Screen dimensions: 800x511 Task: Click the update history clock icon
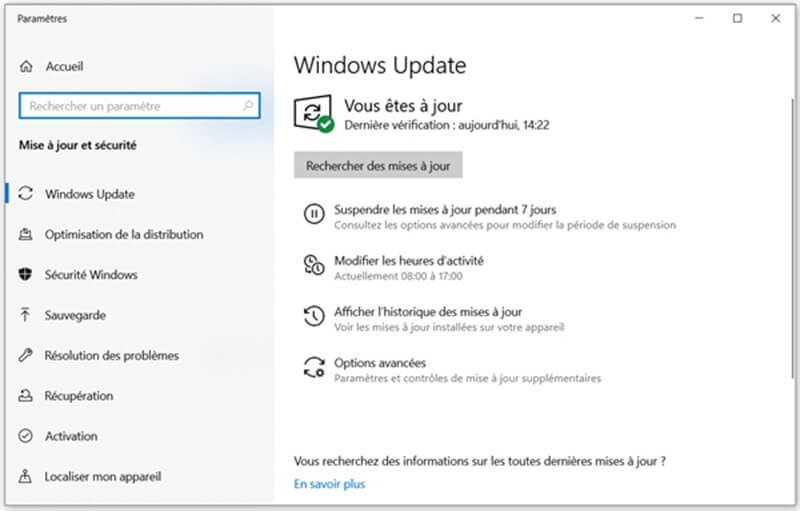click(x=314, y=316)
